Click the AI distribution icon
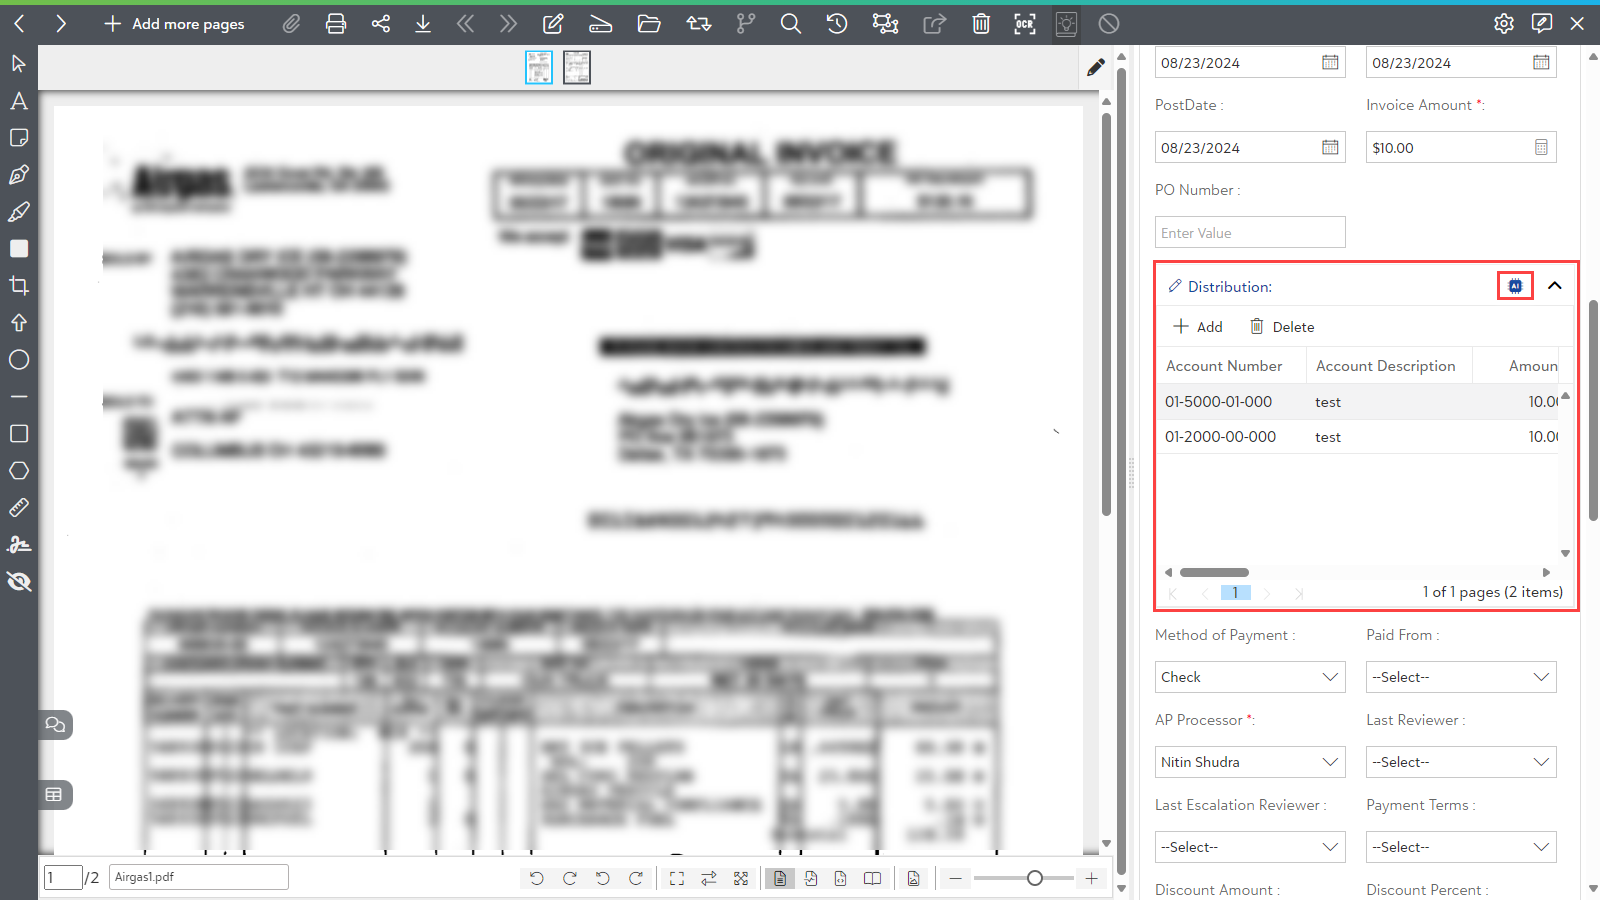This screenshot has width=1600, height=900. tap(1515, 286)
